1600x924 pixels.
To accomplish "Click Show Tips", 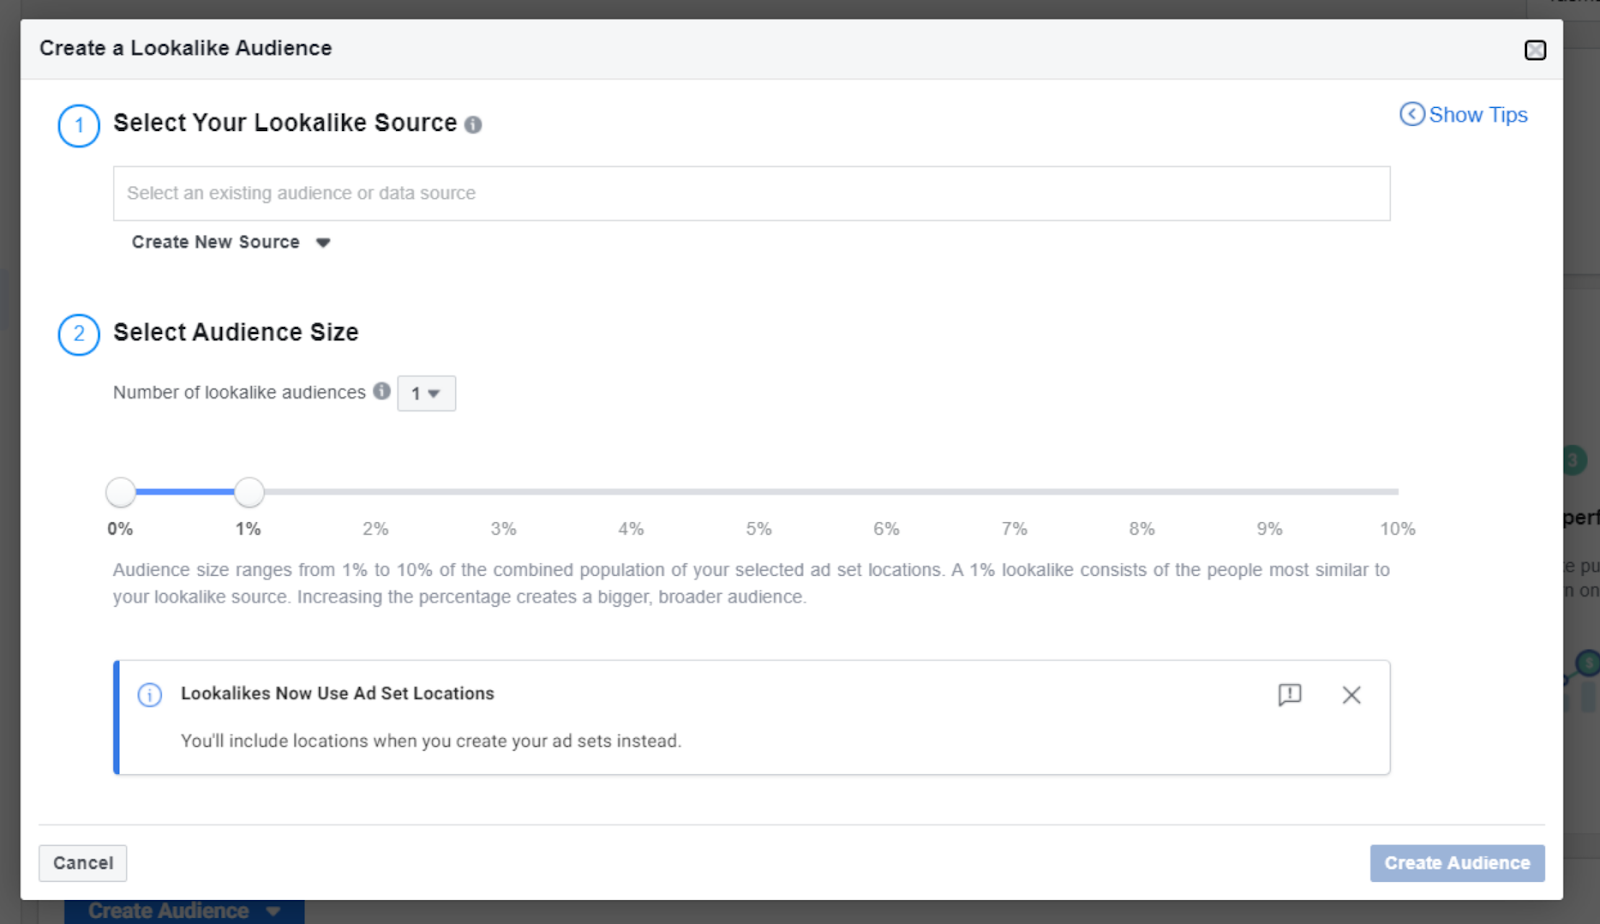I will 1478,115.
